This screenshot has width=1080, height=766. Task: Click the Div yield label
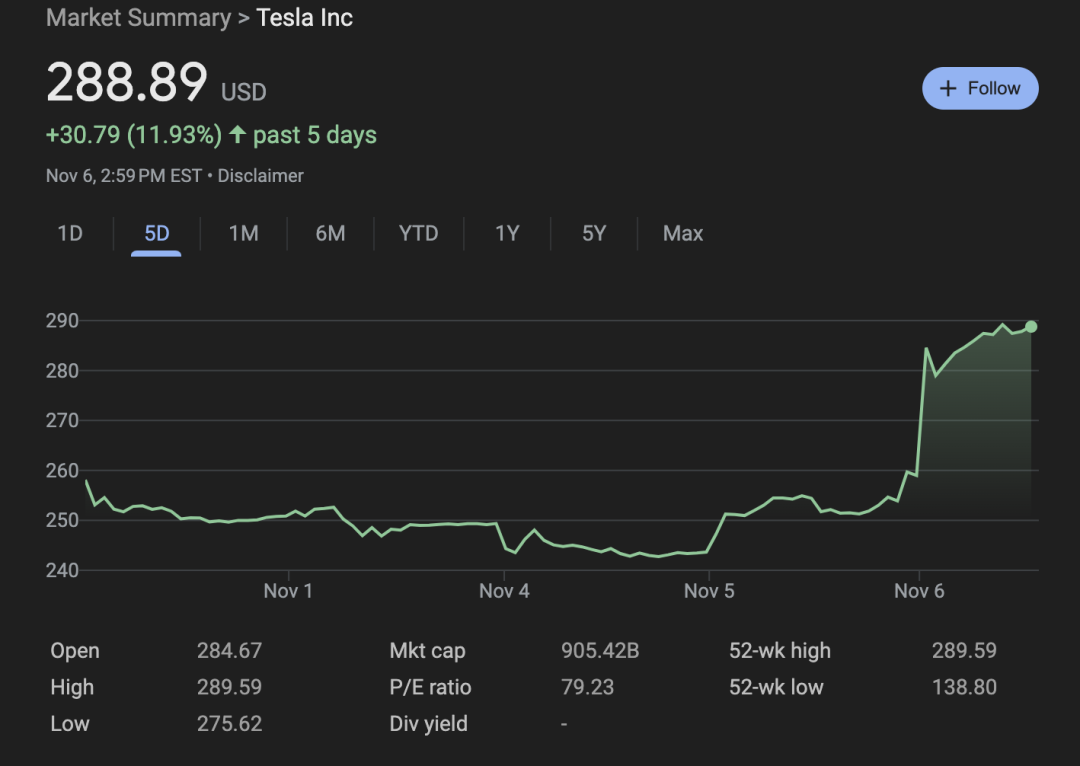(428, 724)
